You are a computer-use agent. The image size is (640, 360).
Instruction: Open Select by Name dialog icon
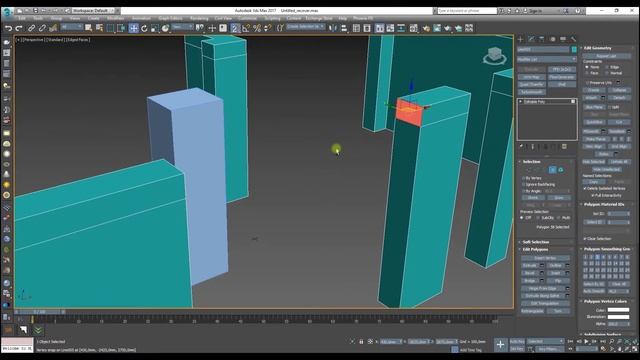pyautogui.click(x=99, y=28)
